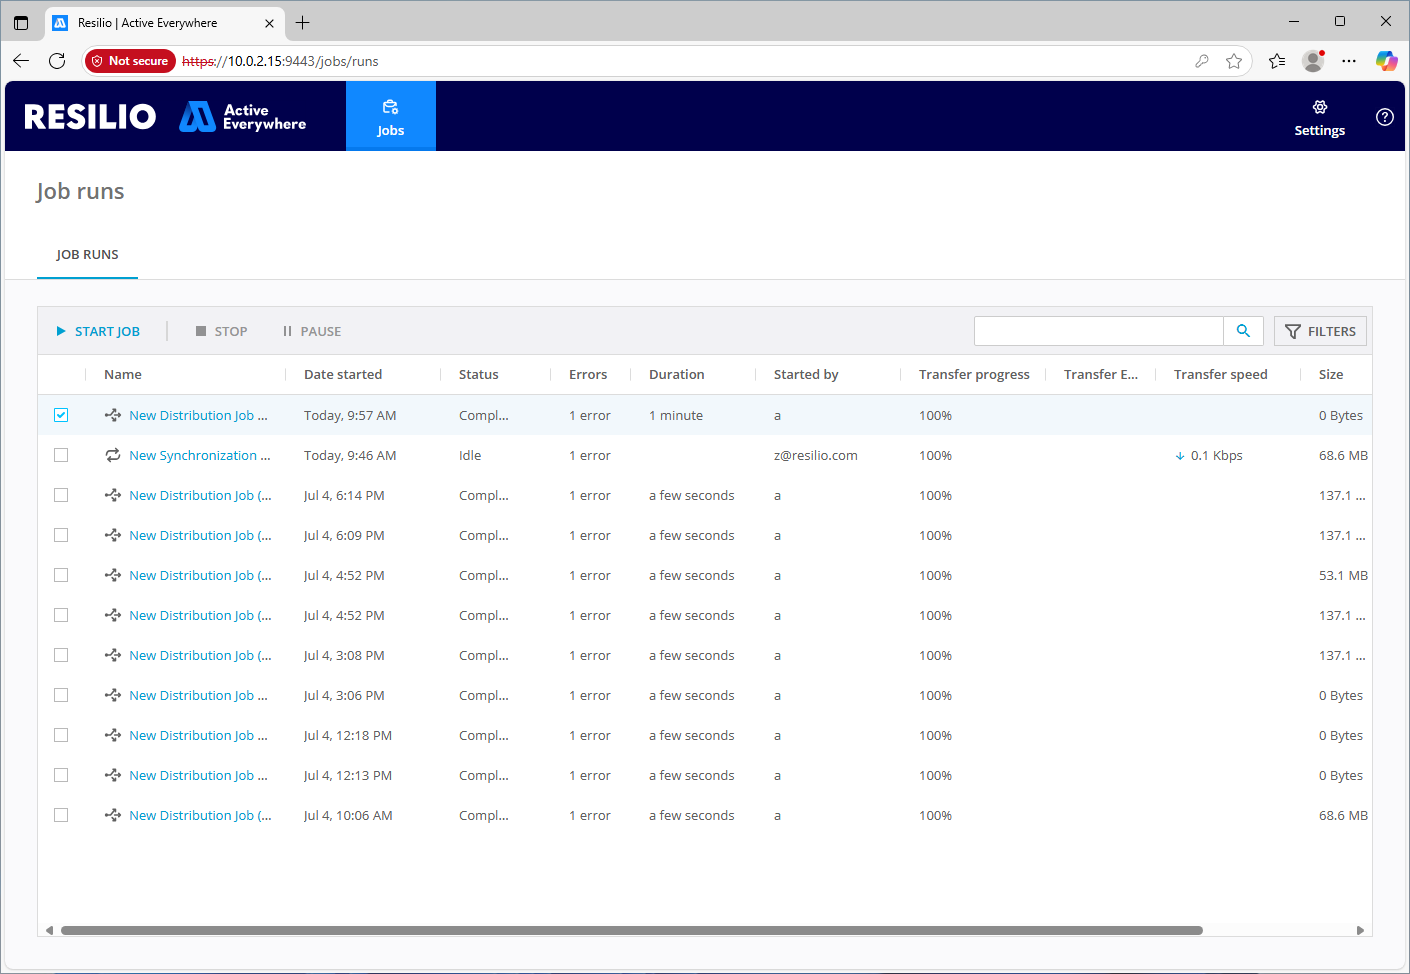Select the New Synchronization job checkbox
The image size is (1410, 974).
(x=61, y=455)
